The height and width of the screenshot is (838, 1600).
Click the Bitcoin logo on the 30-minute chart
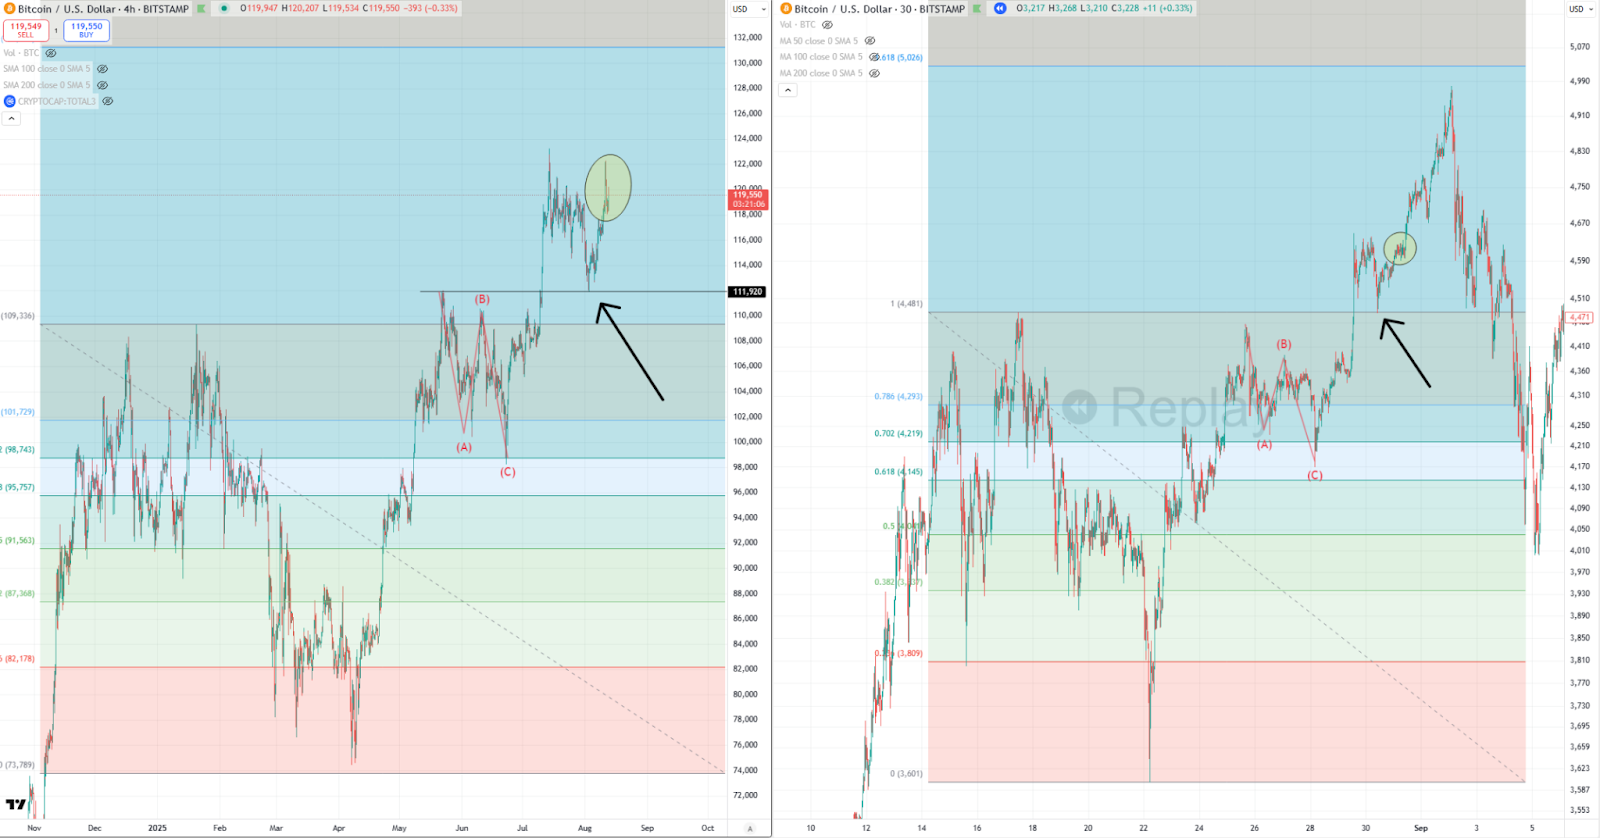tap(786, 9)
